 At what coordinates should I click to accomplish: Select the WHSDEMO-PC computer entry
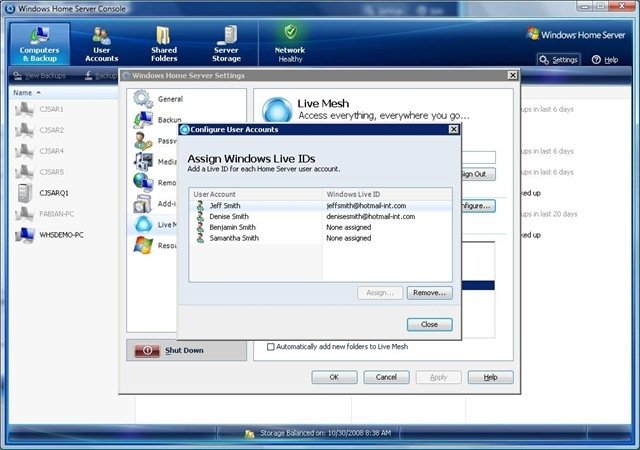tap(60, 236)
